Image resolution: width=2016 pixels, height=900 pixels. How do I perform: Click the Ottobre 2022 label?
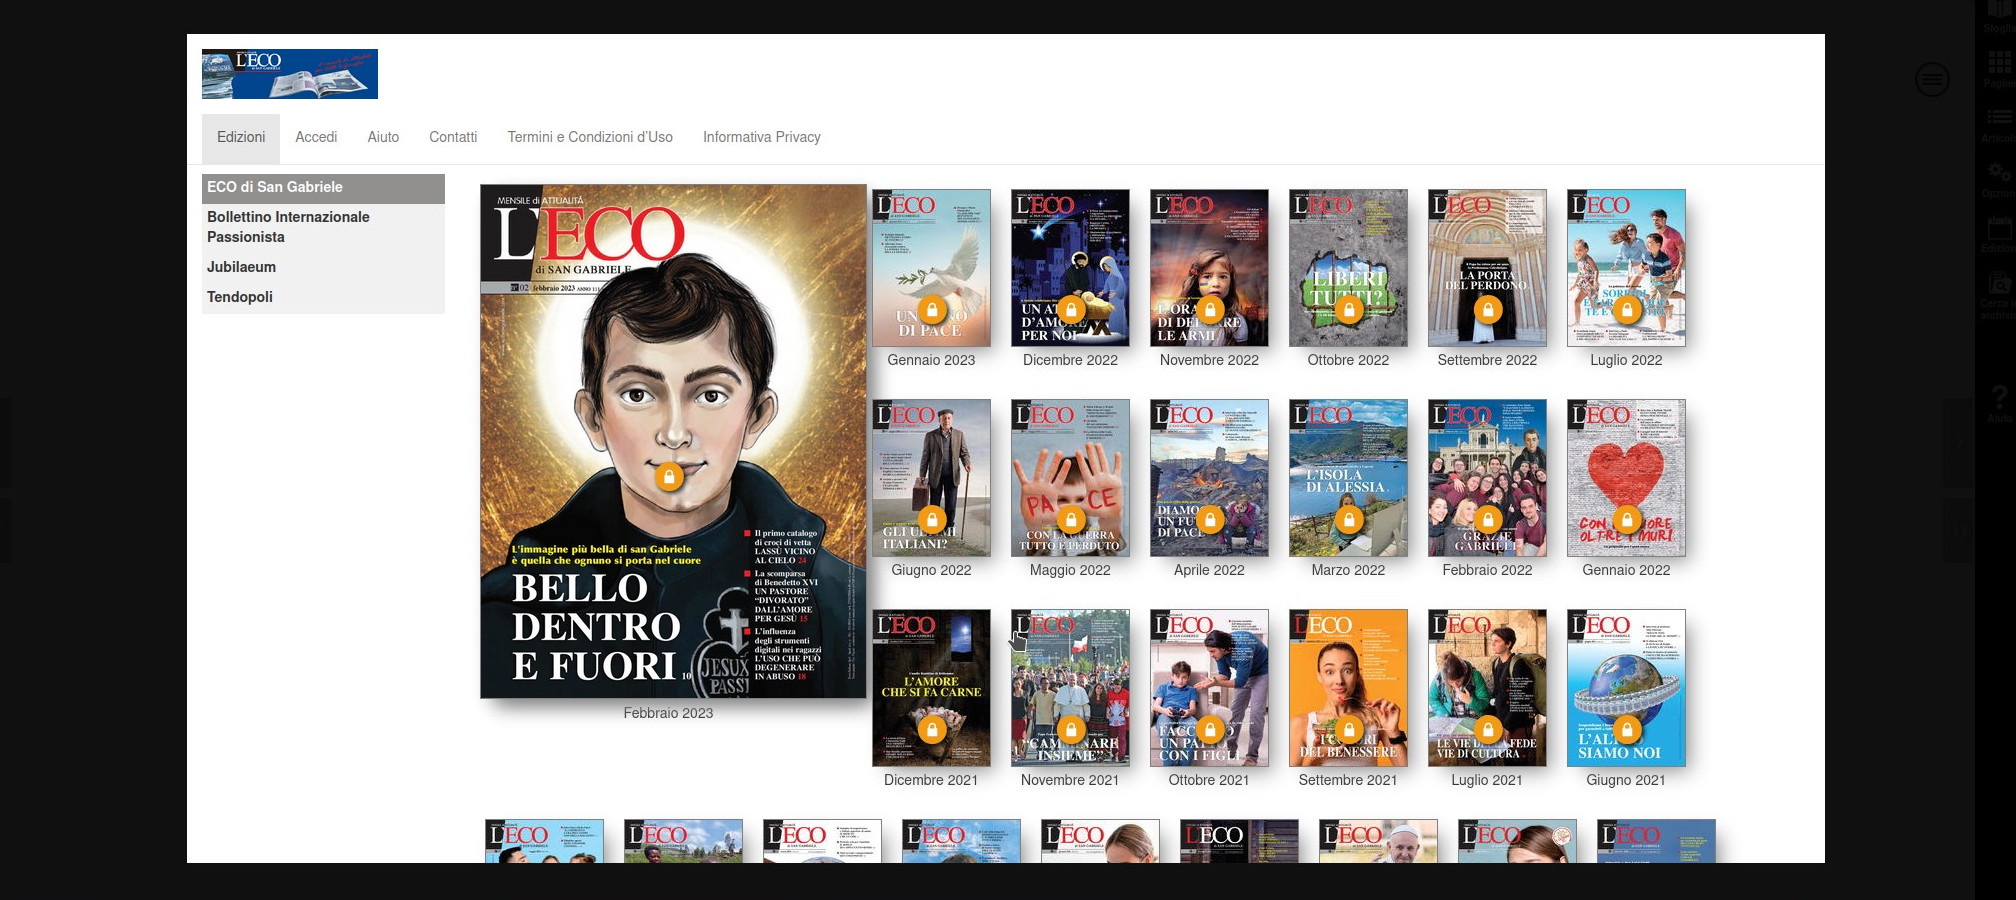(x=1348, y=360)
